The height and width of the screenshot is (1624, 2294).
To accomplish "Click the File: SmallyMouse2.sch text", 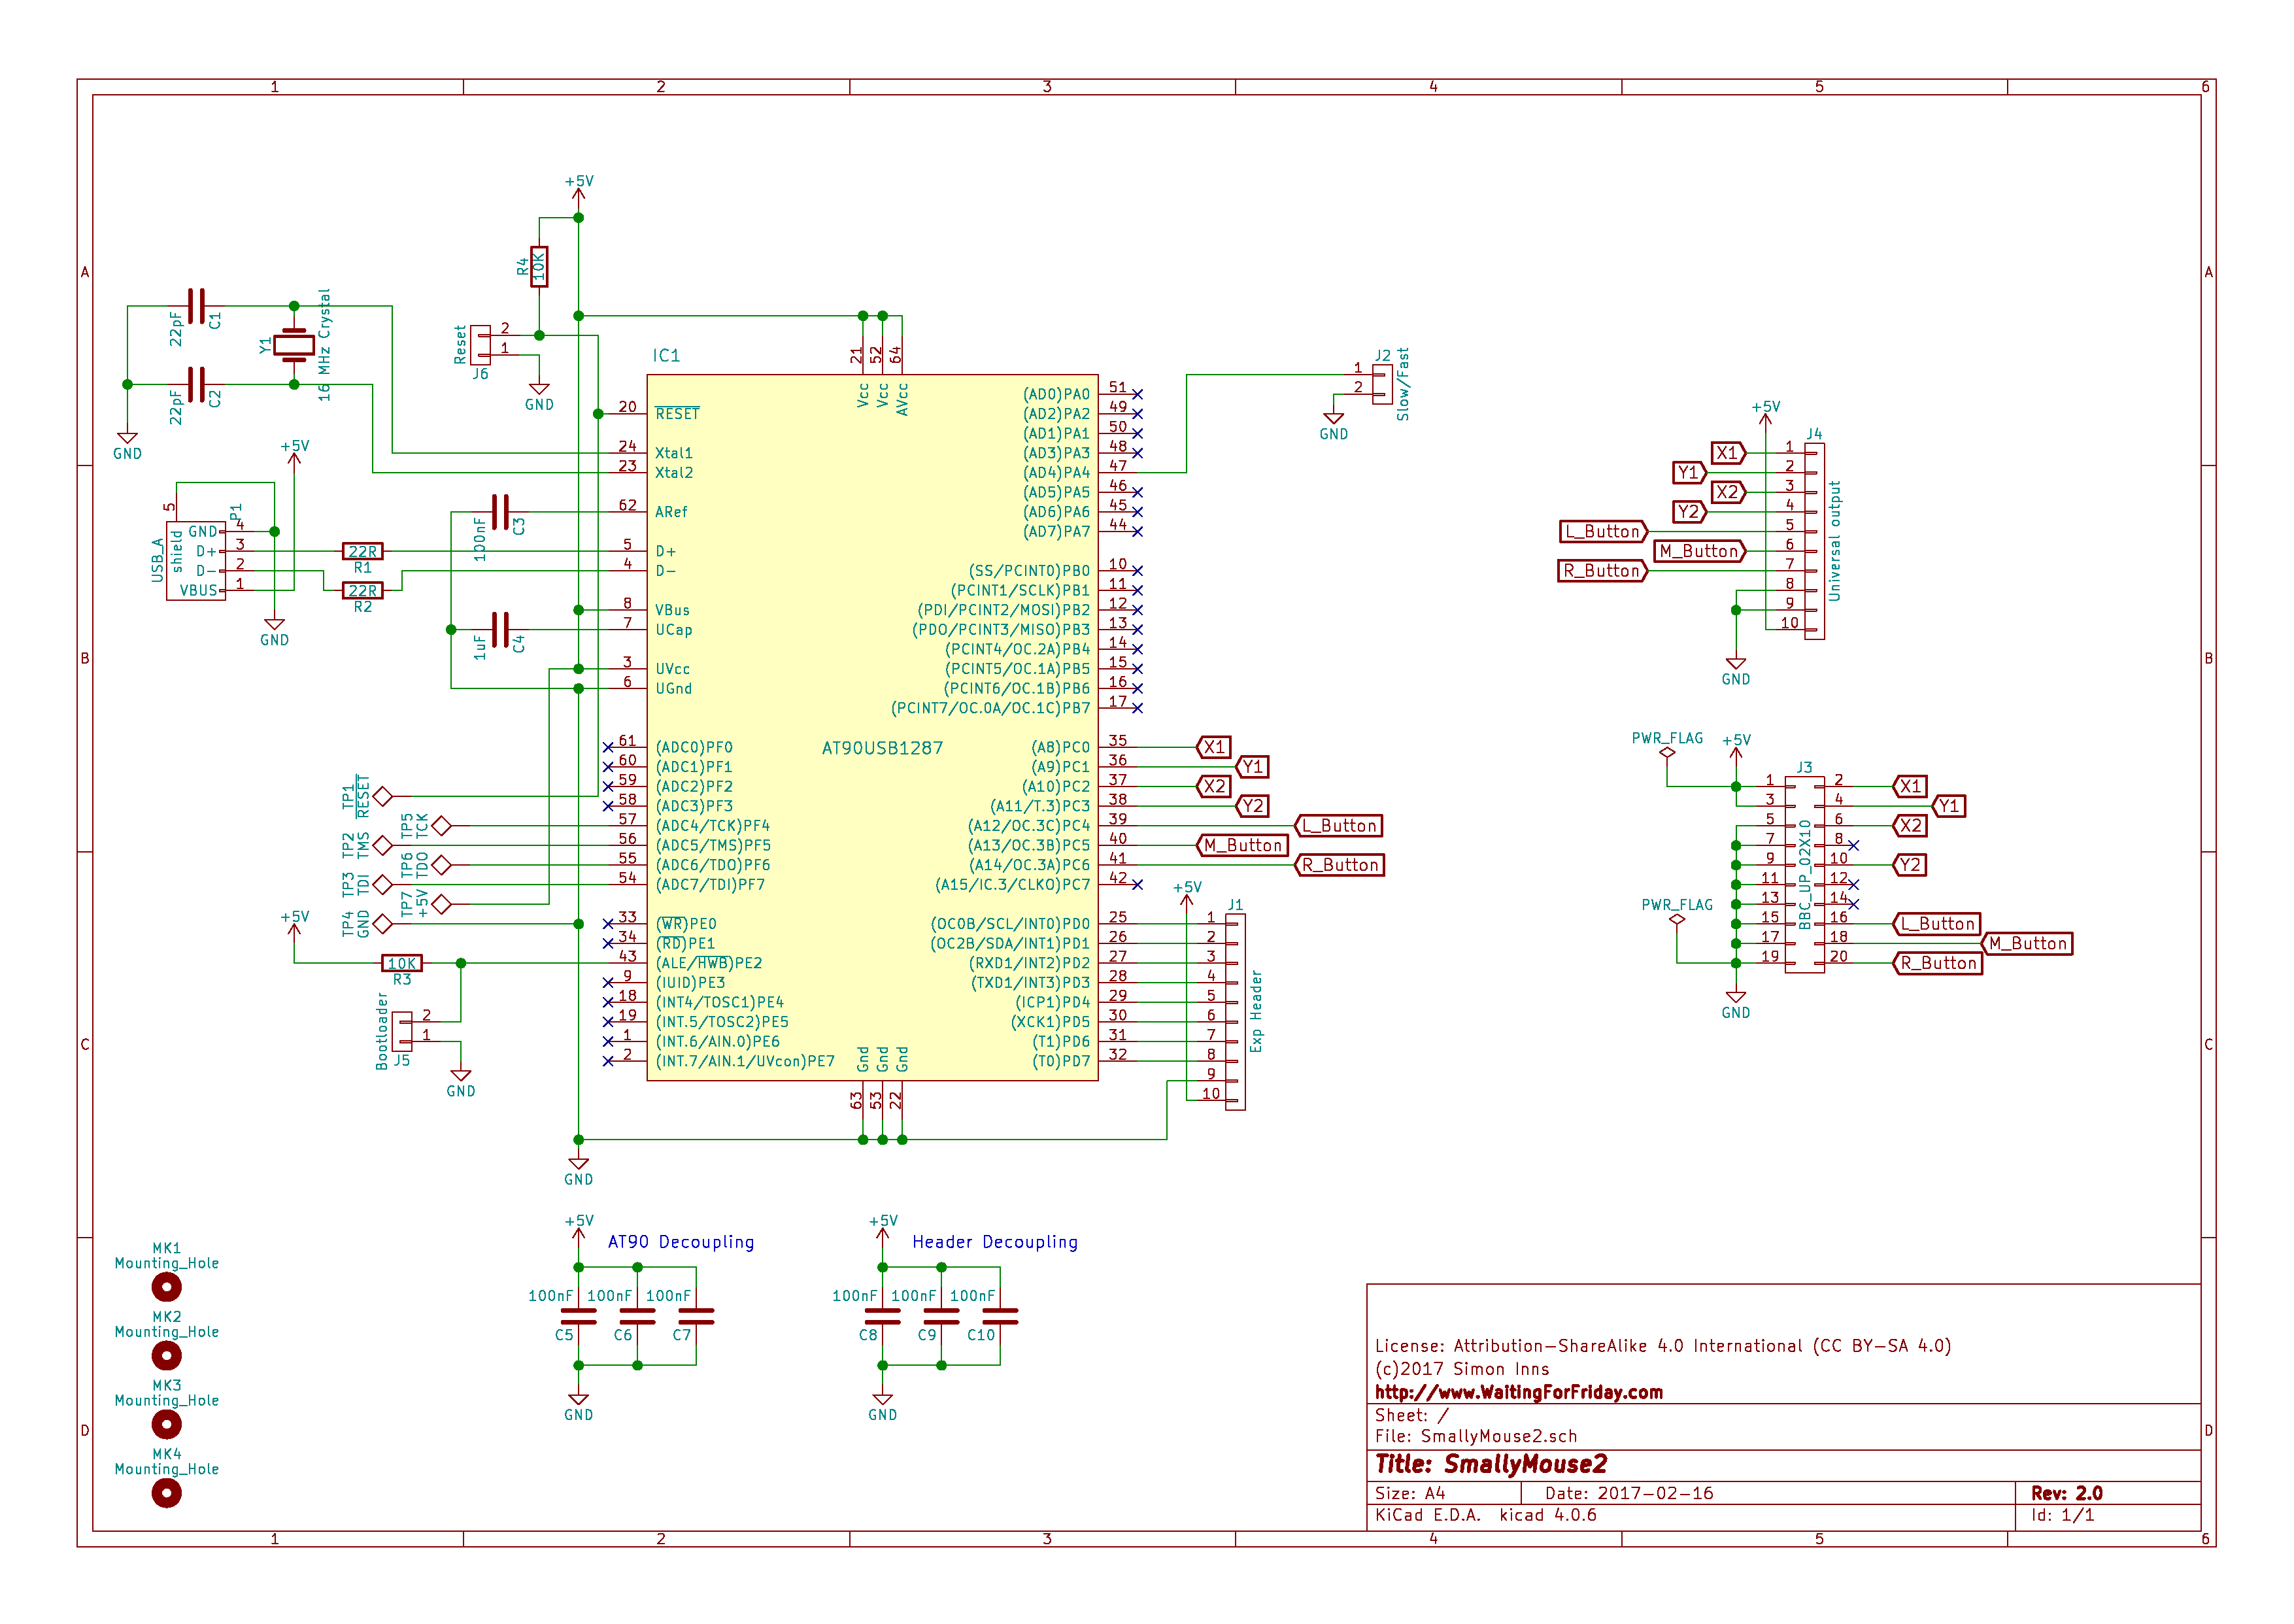I will (x=1476, y=1436).
